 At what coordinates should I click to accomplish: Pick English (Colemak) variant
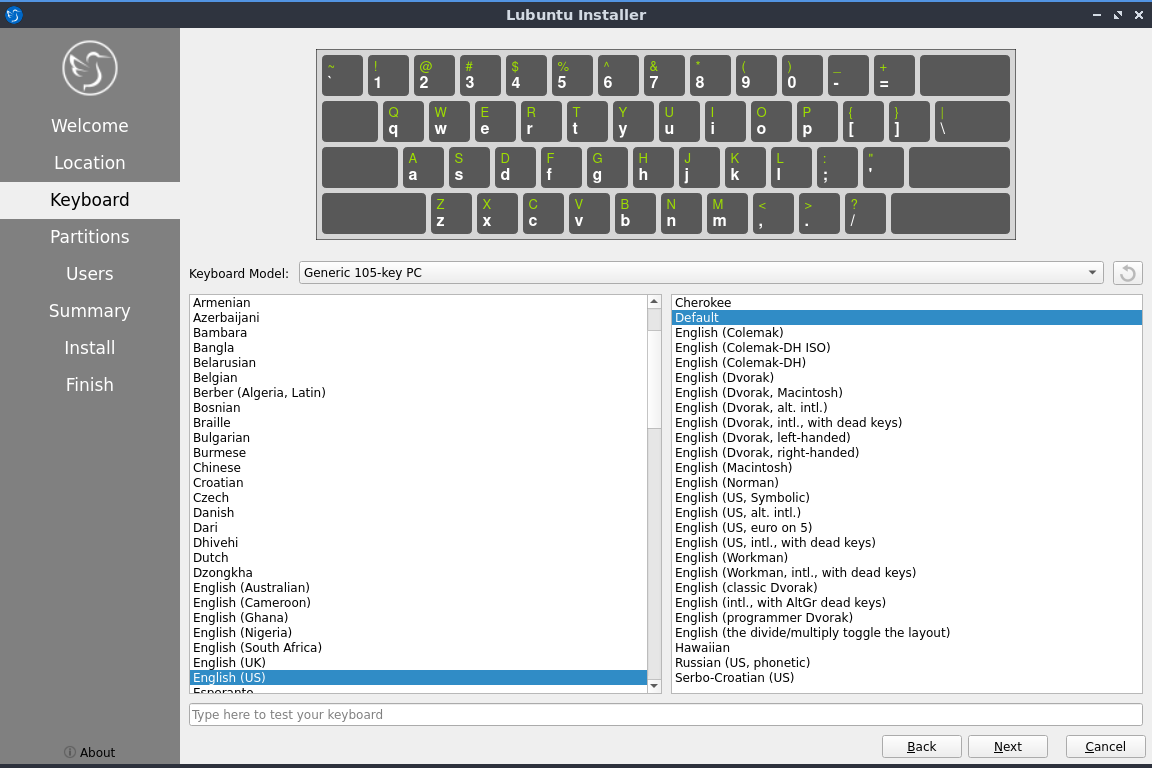pyautogui.click(x=729, y=333)
